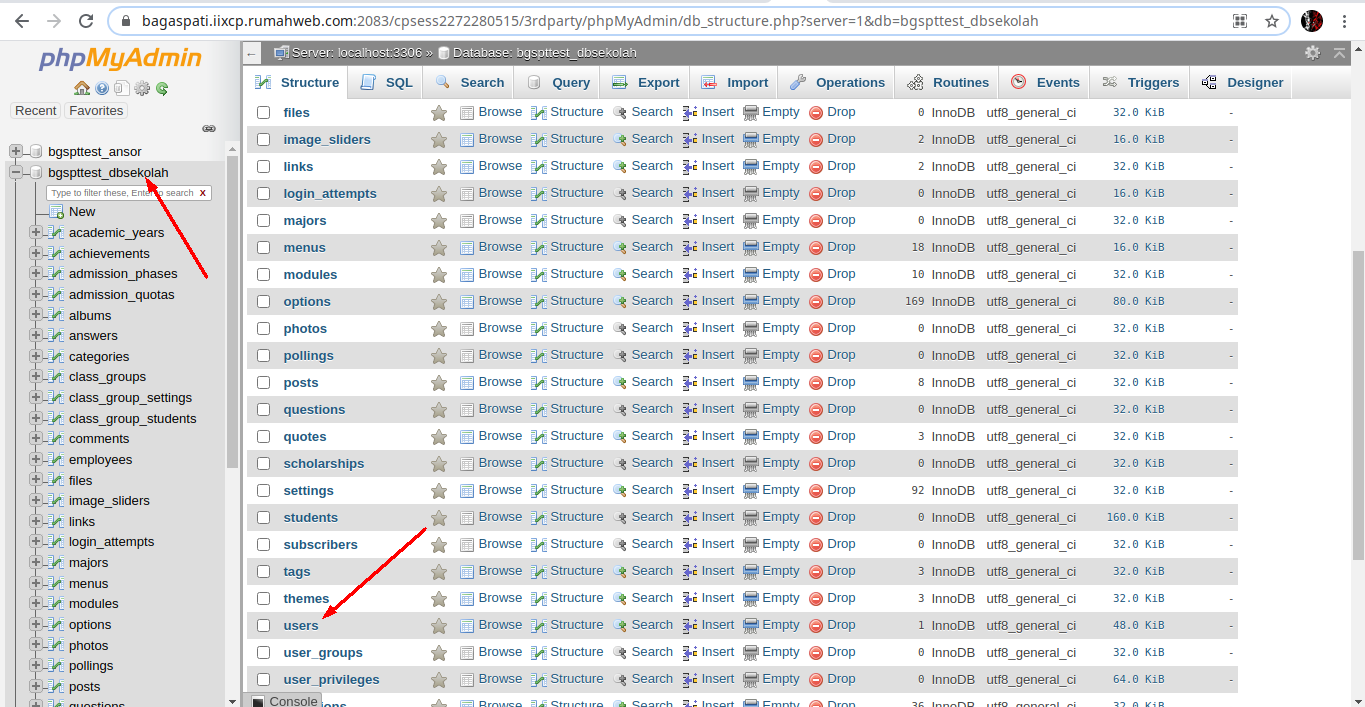Expand options table node in navigation
The height and width of the screenshot is (707, 1365).
tap(36, 625)
